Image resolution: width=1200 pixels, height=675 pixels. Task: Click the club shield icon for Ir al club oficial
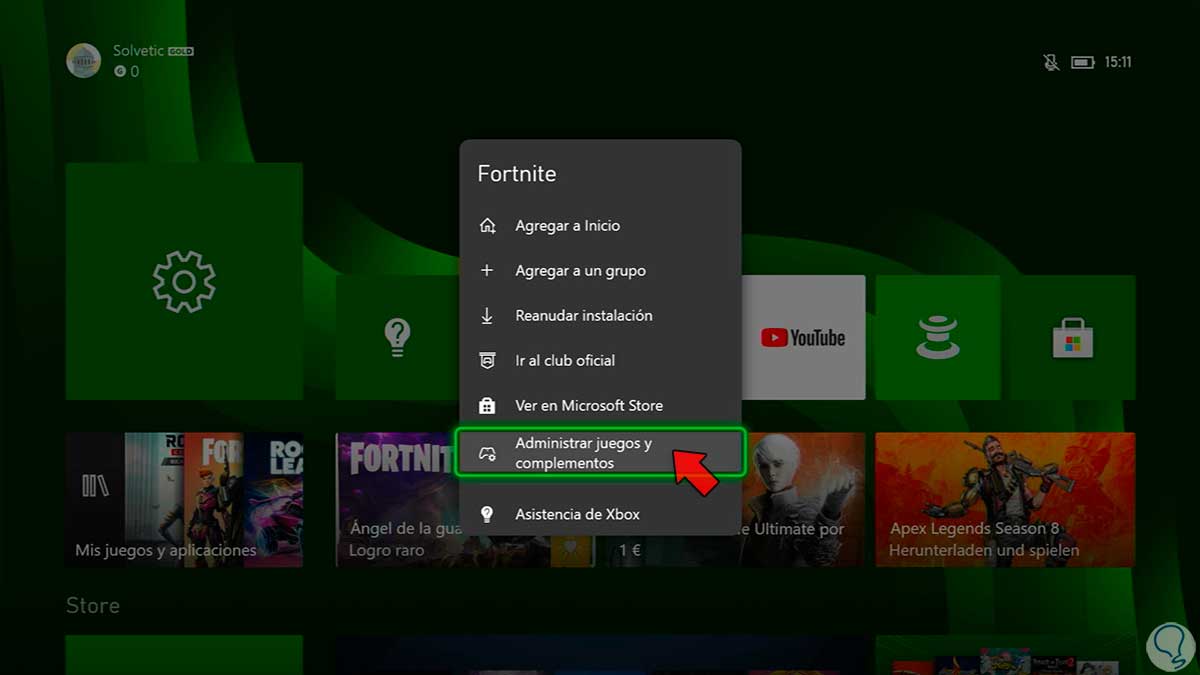pos(487,361)
